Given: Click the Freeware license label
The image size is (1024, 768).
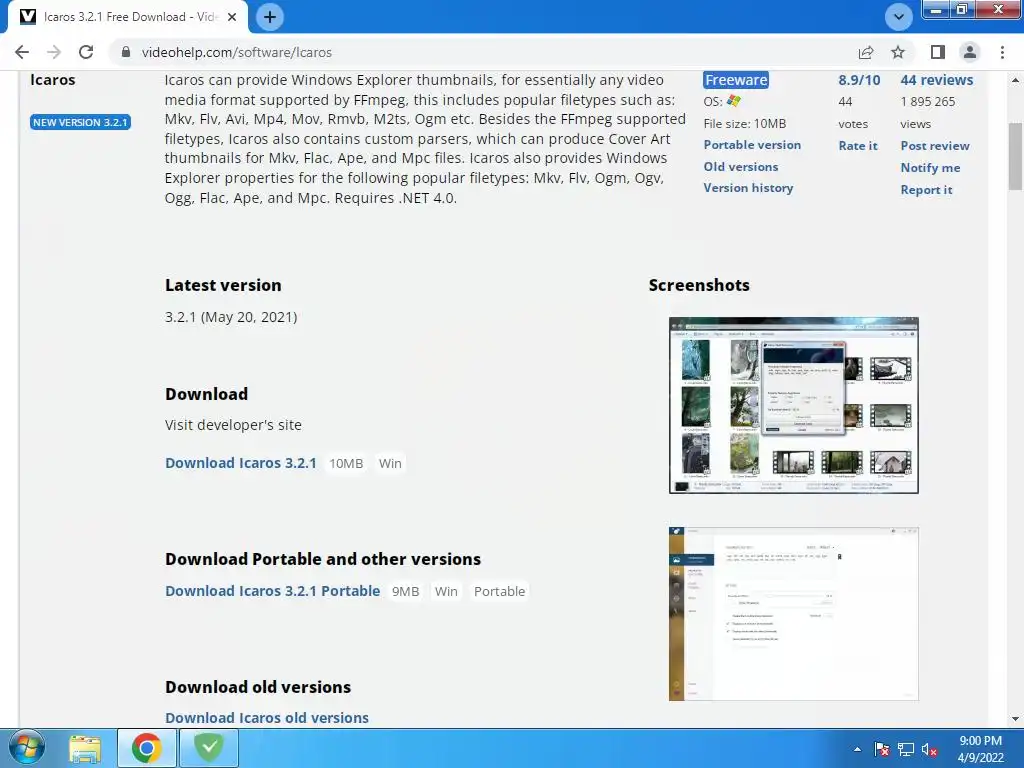Looking at the screenshot, I should pyautogui.click(x=736, y=80).
